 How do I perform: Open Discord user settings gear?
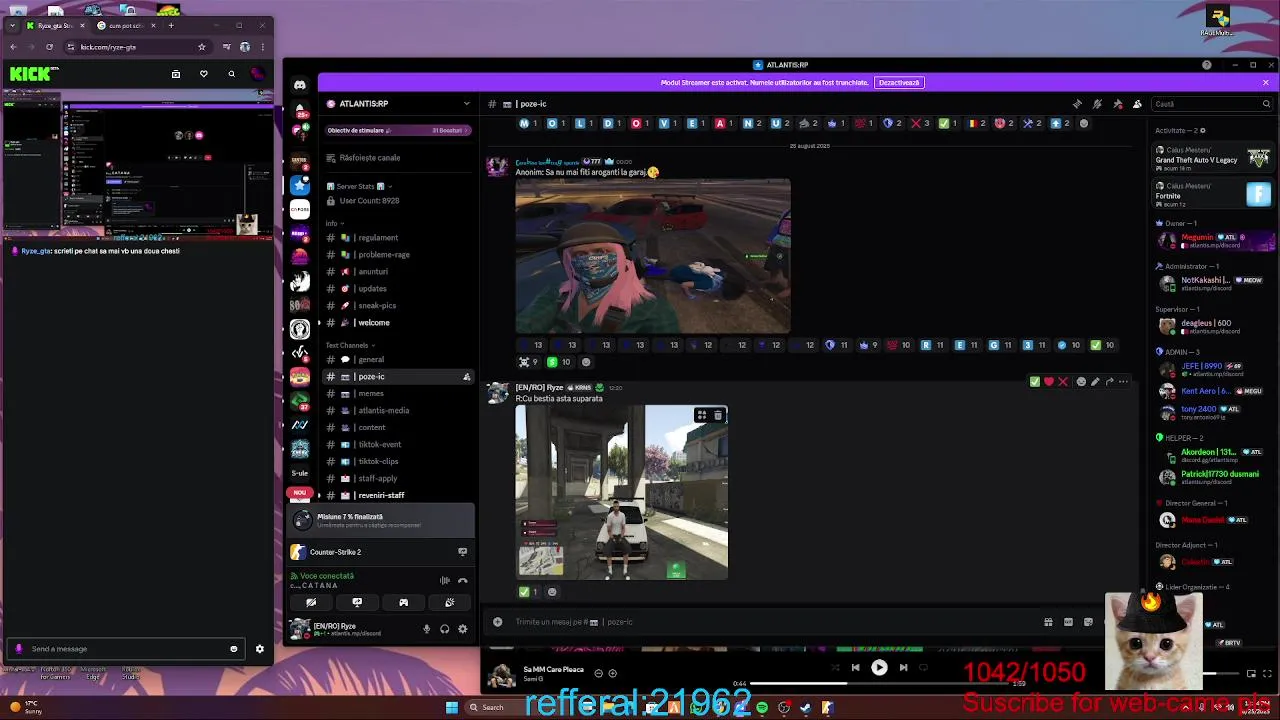coord(462,629)
